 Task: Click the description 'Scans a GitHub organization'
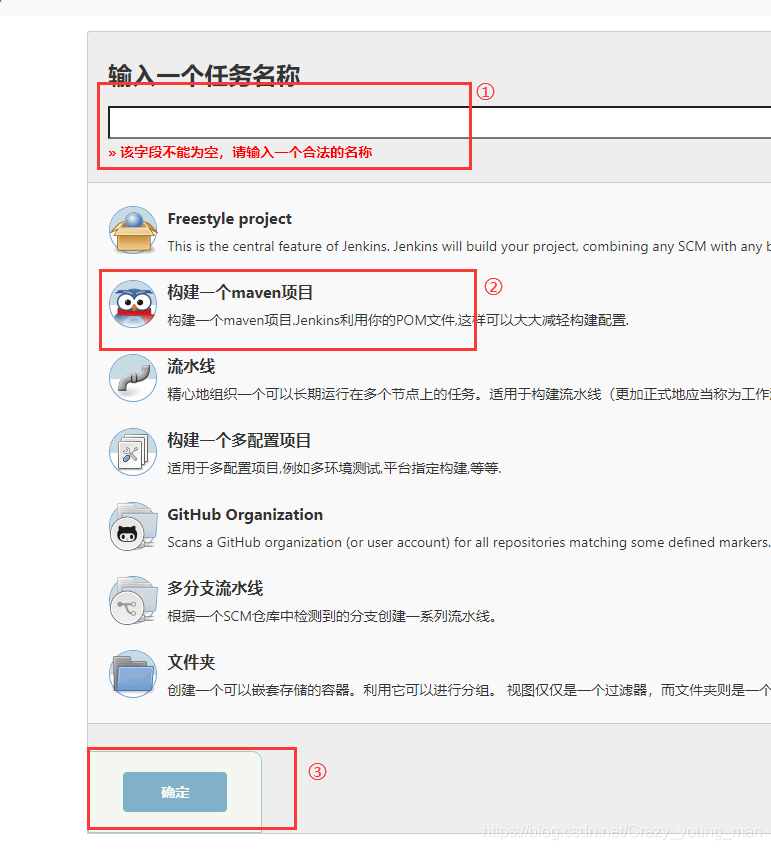(x=469, y=542)
